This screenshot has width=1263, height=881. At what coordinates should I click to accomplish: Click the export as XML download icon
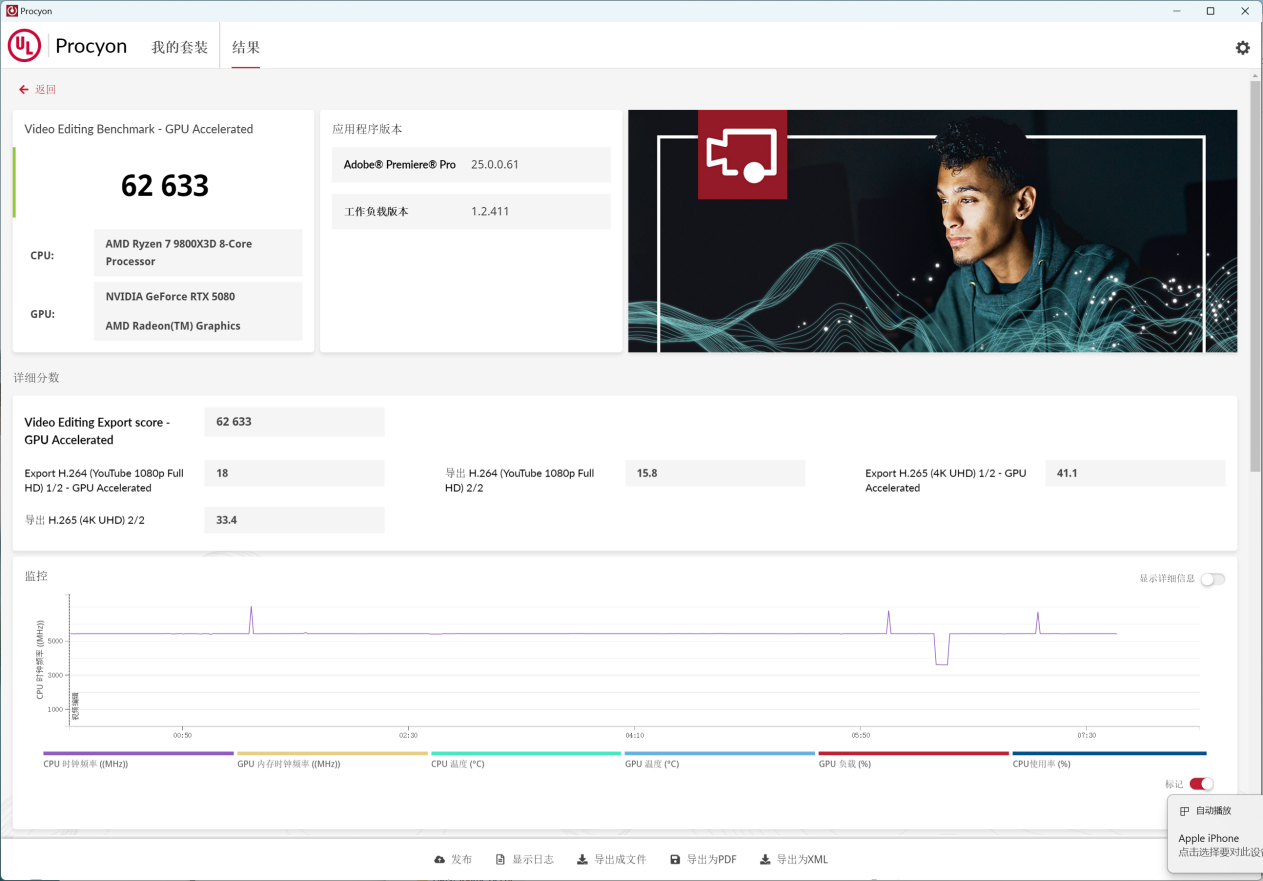[765, 860]
